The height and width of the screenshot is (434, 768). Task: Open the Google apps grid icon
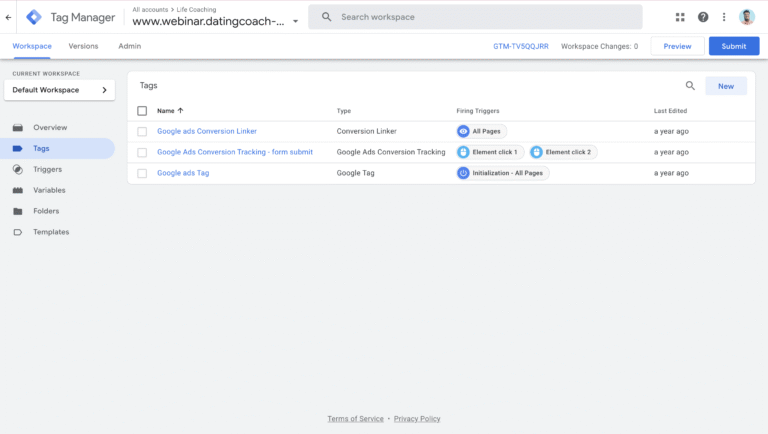coord(680,17)
